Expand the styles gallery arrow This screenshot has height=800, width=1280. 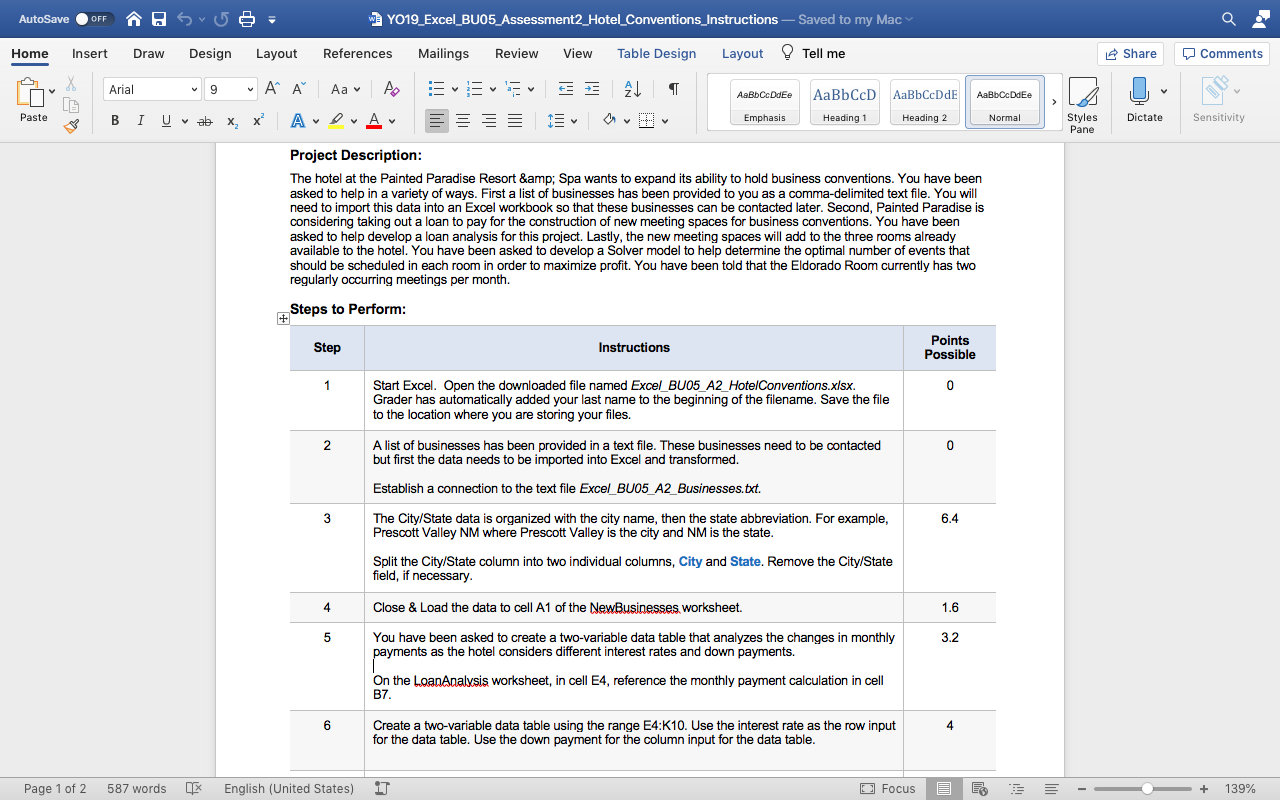[1054, 102]
